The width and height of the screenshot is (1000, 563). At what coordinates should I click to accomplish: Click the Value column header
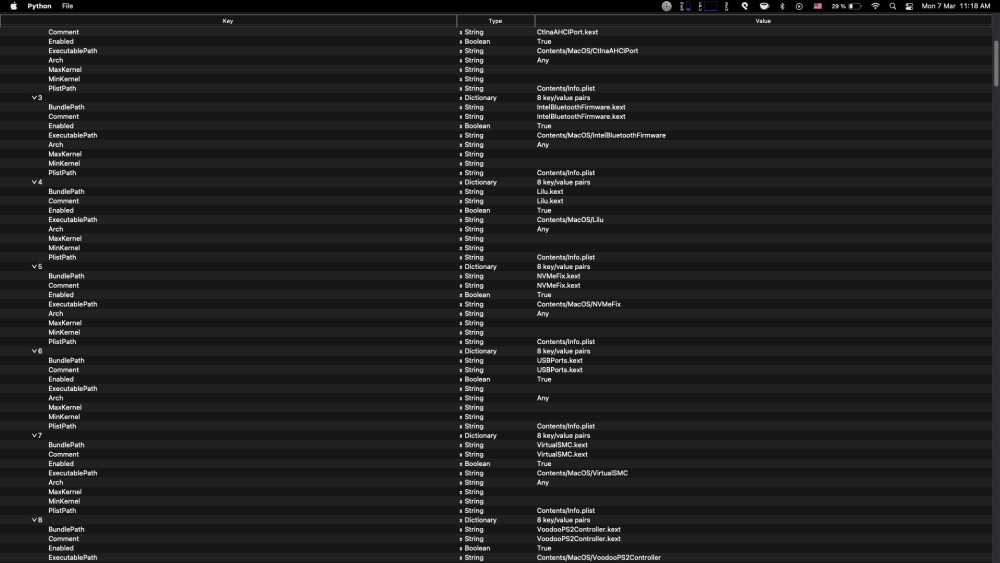pyautogui.click(x=763, y=21)
